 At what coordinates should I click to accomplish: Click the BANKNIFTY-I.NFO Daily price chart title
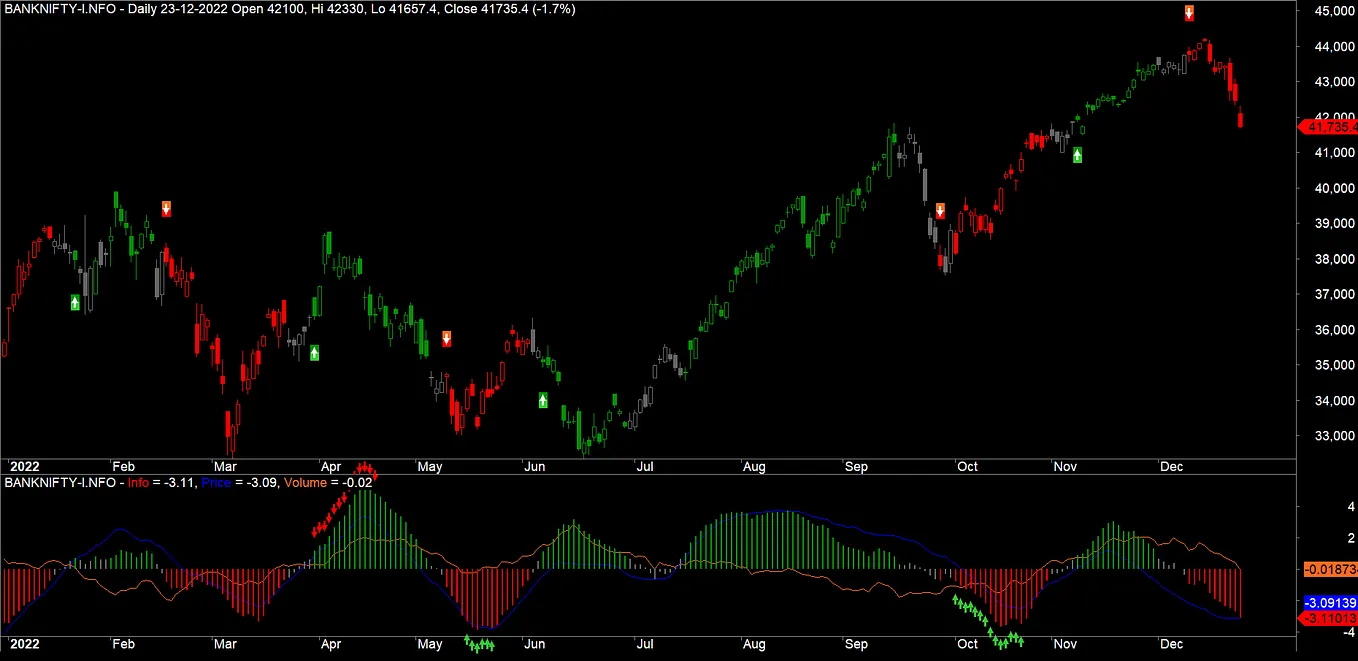290,9
